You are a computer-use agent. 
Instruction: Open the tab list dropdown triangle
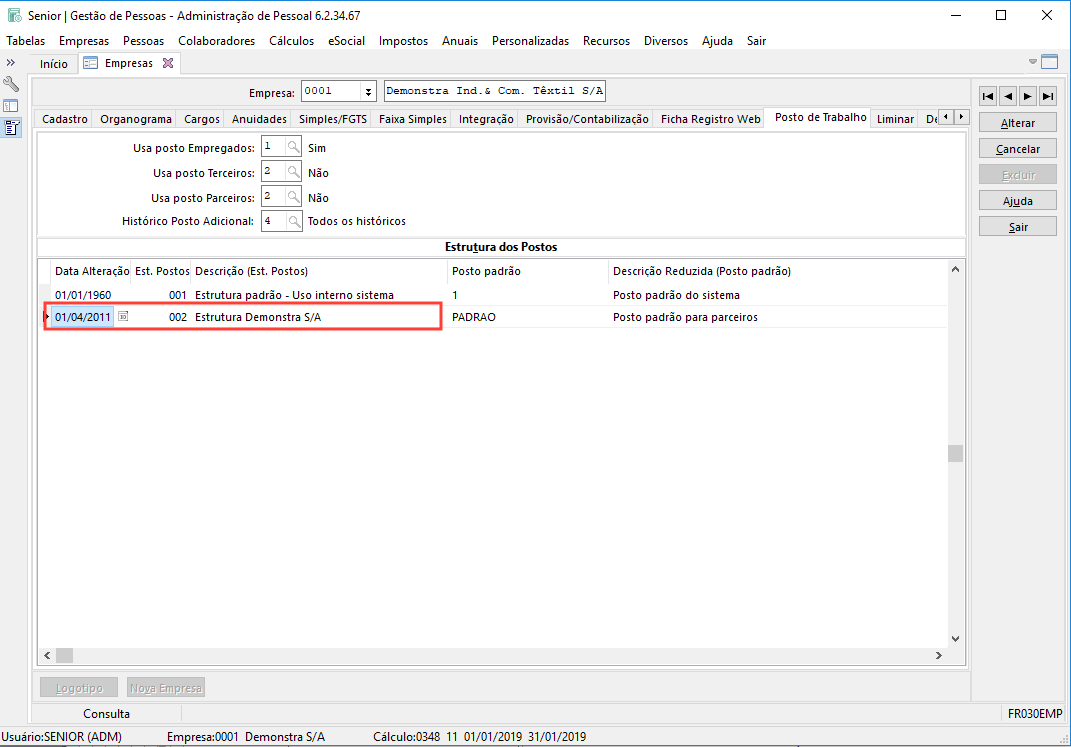1033,61
